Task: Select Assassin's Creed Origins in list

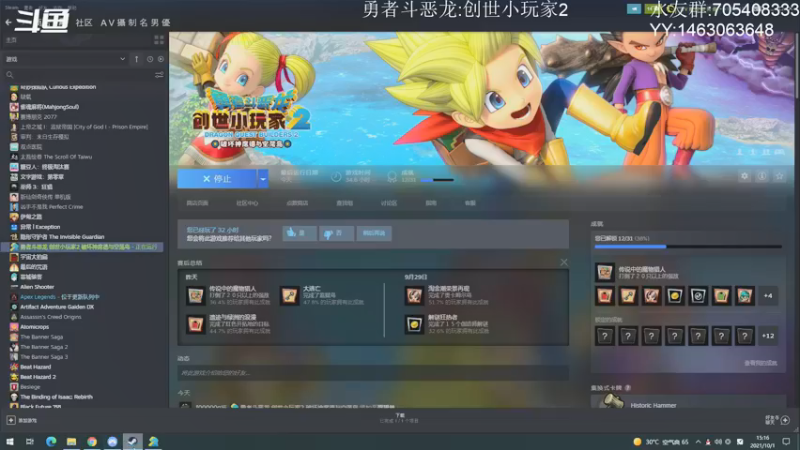Action: click(x=51, y=317)
